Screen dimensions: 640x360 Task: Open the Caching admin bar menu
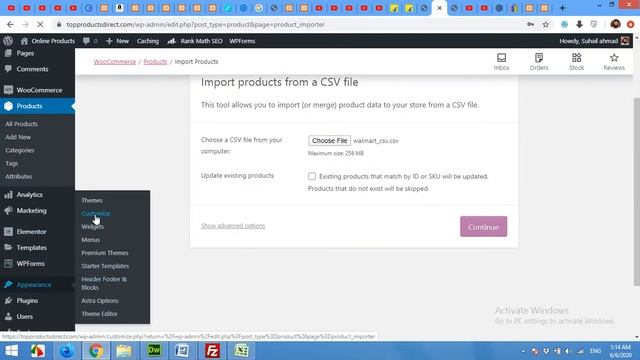tap(148, 41)
